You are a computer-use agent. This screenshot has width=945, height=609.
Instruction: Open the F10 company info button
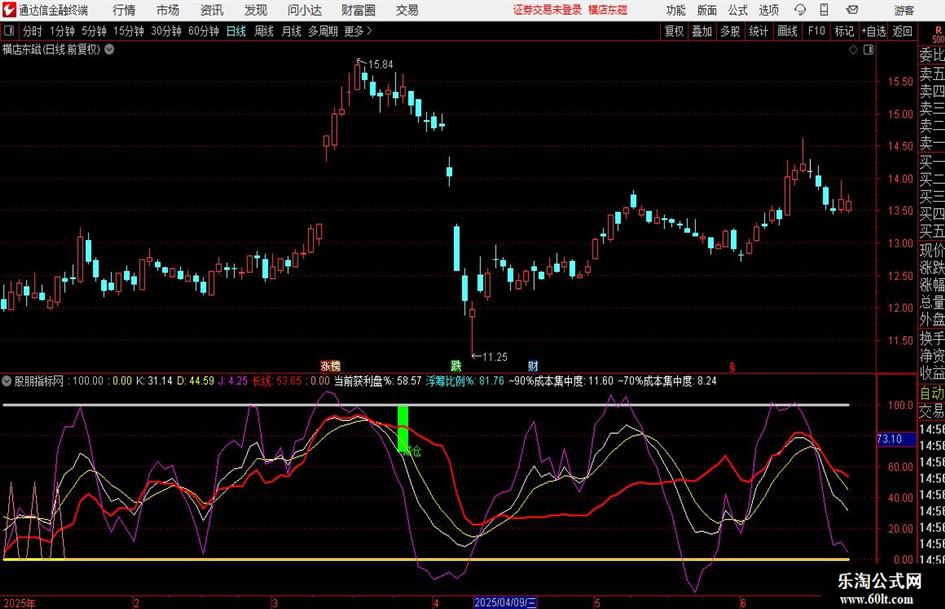point(816,31)
